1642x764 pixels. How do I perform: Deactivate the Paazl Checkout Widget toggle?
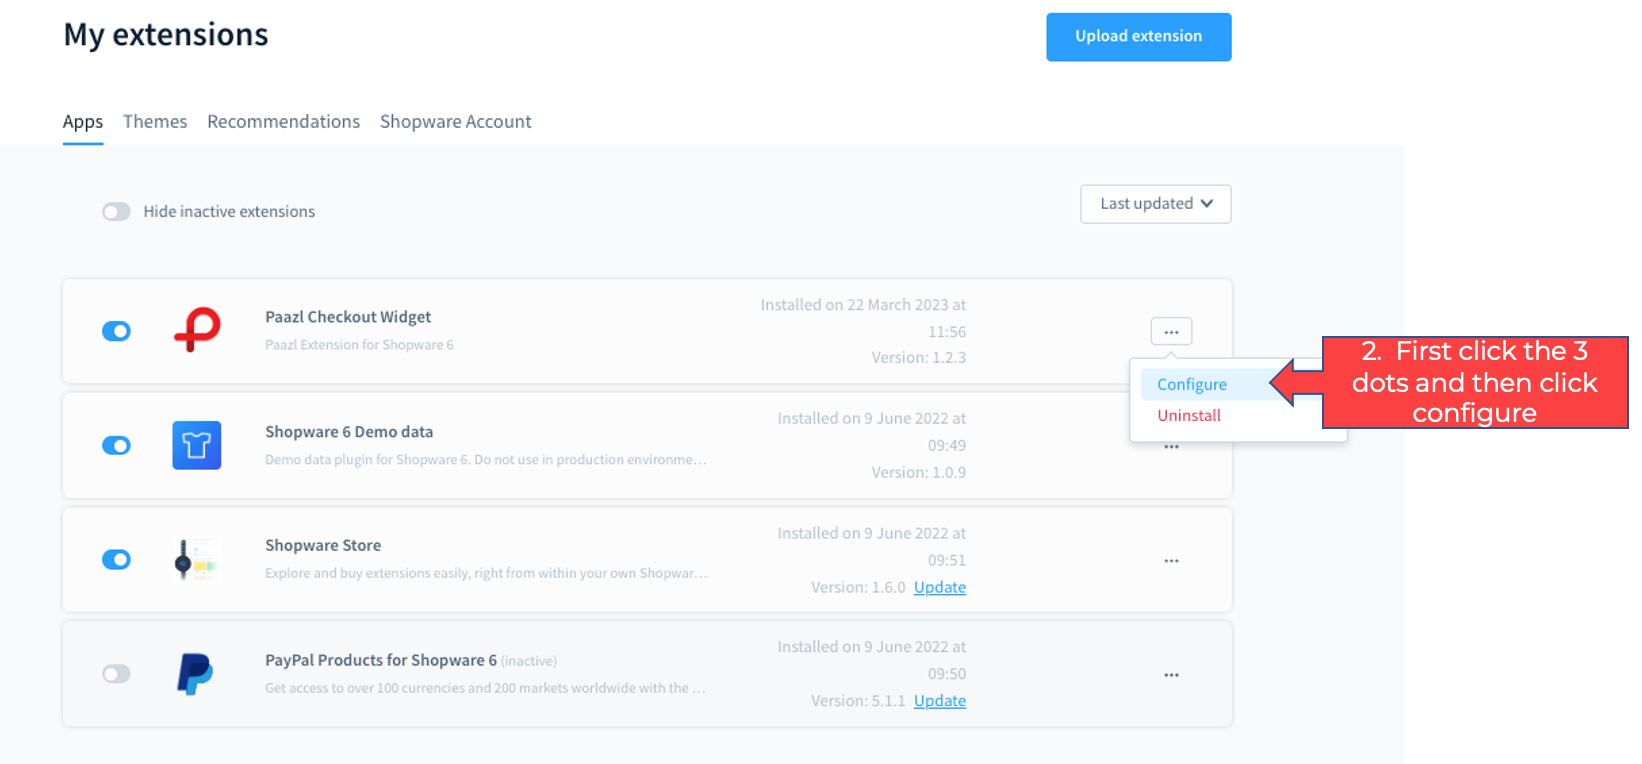(x=116, y=331)
